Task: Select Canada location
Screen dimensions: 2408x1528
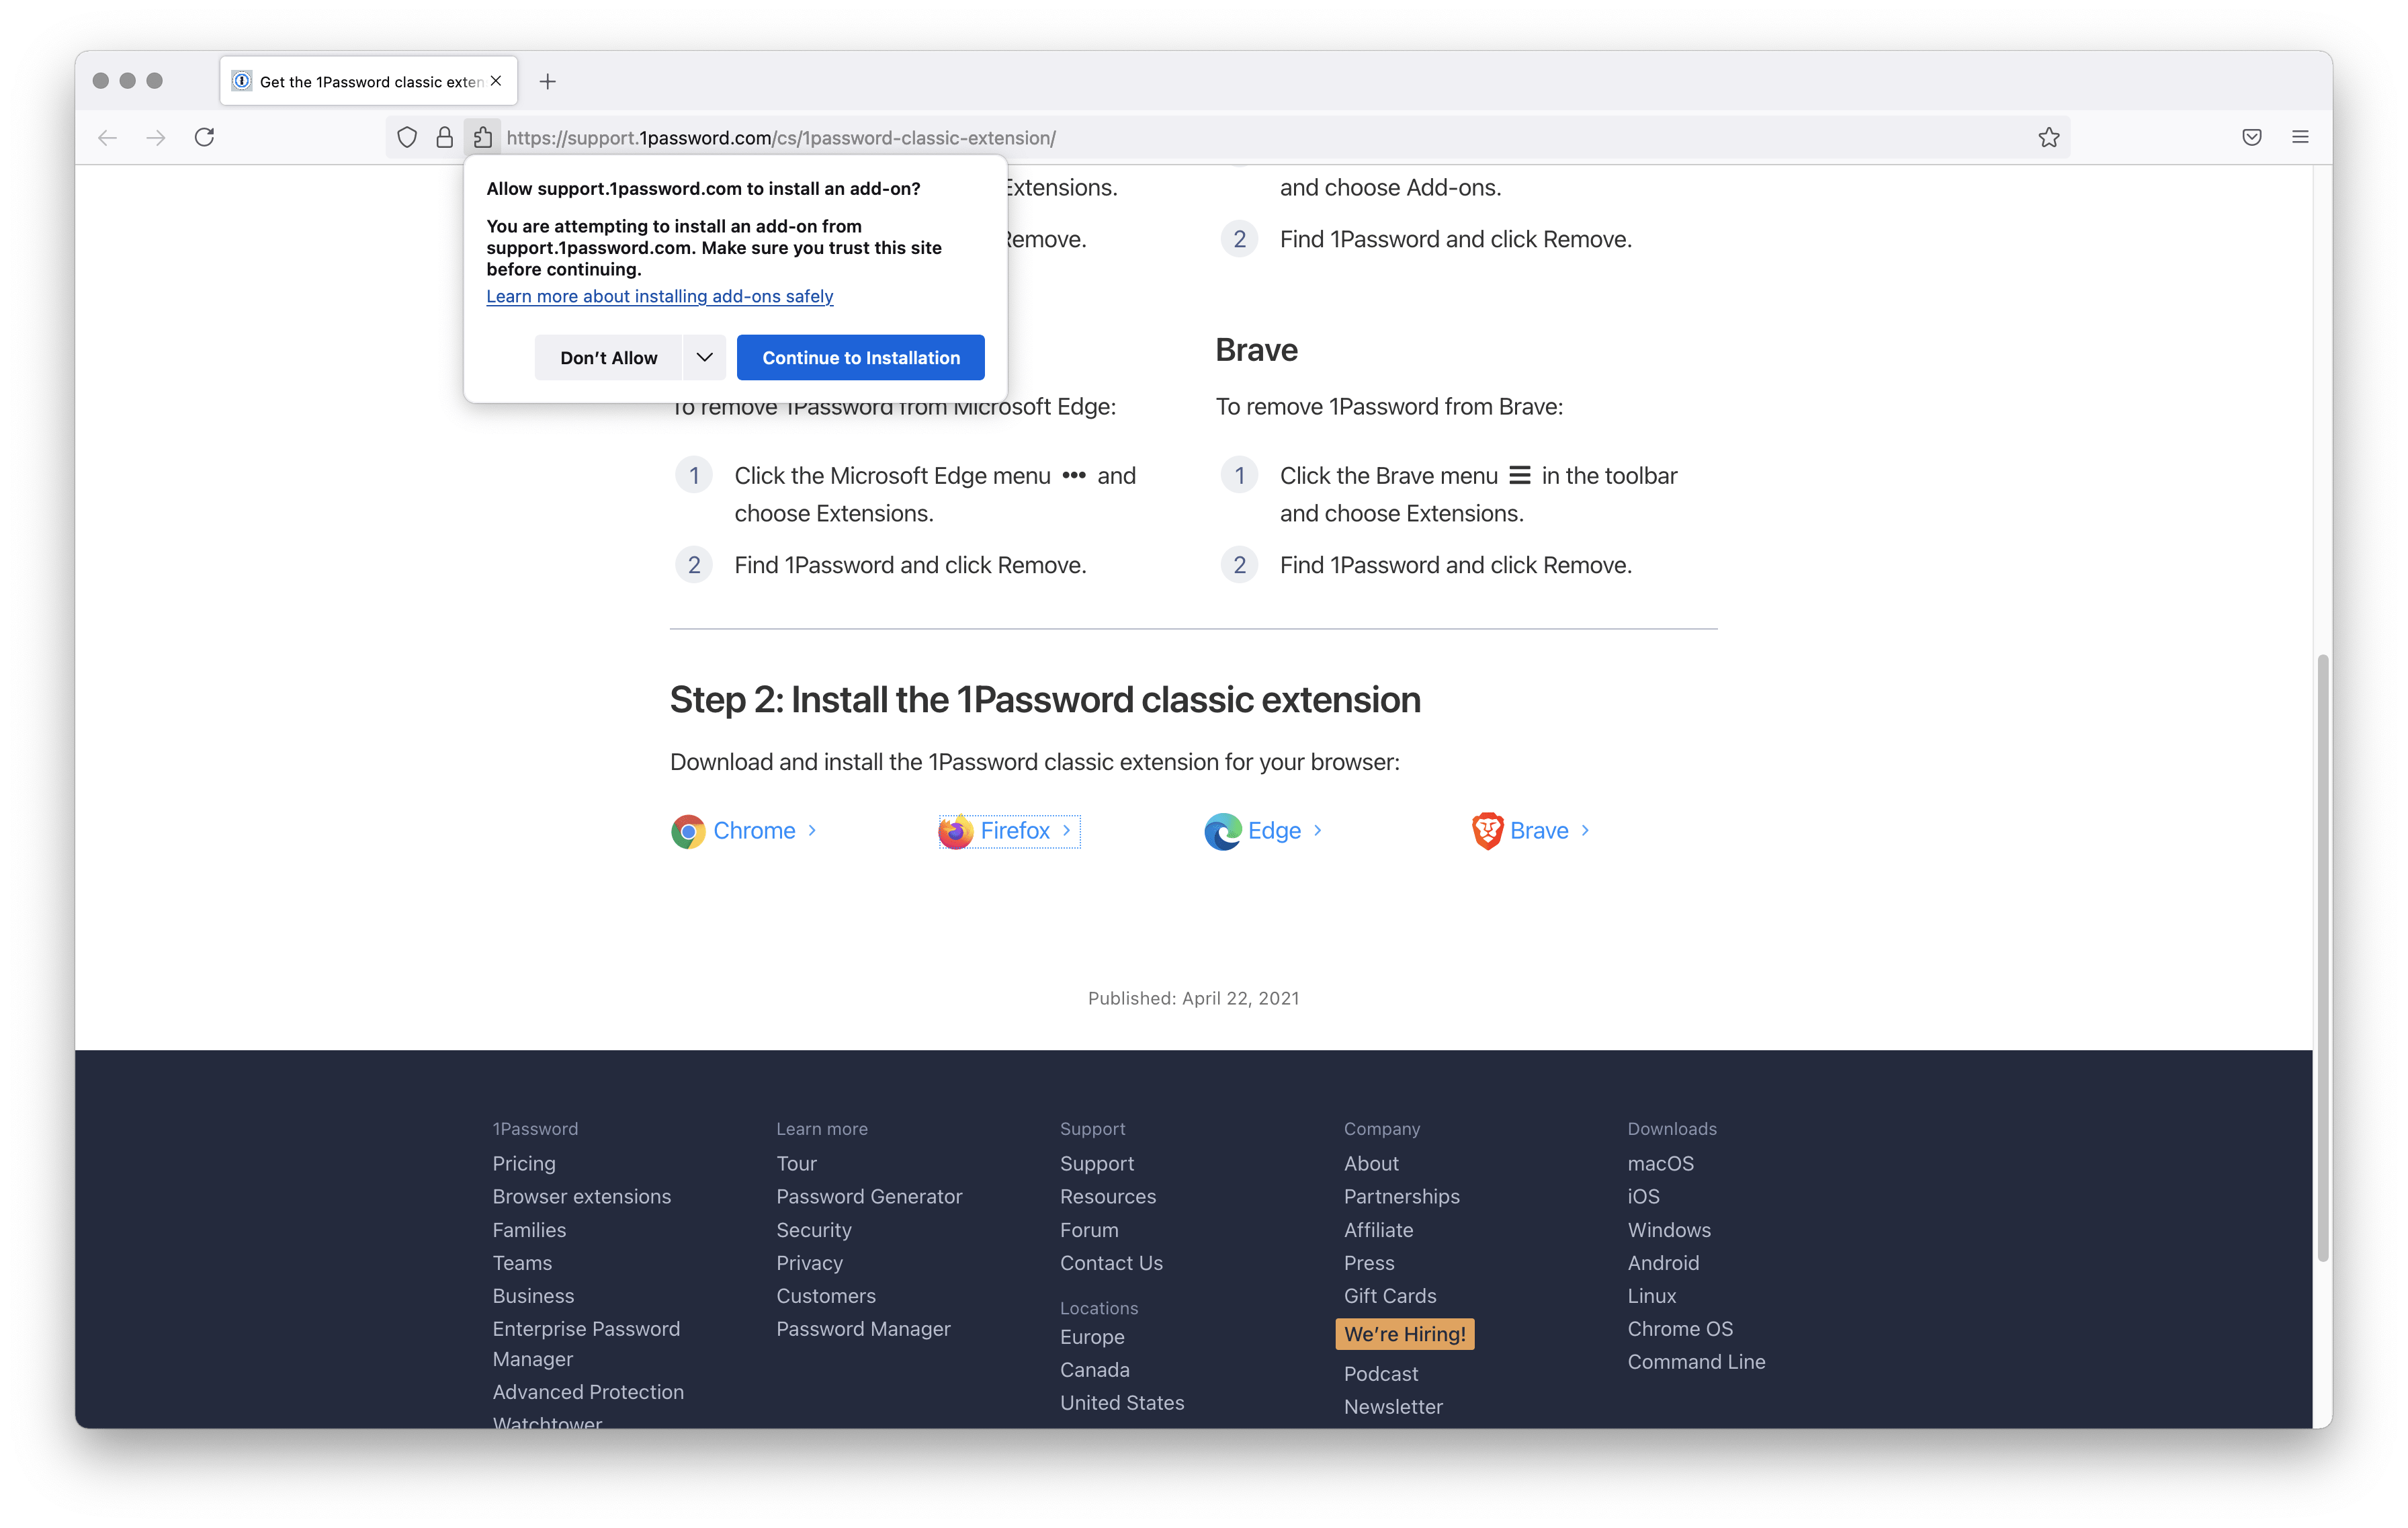Action: pos(1095,1370)
